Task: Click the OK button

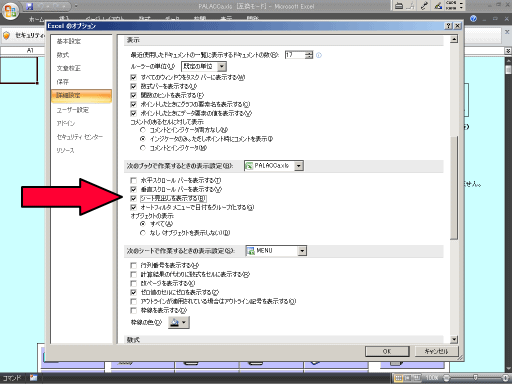Action: click(x=387, y=351)
